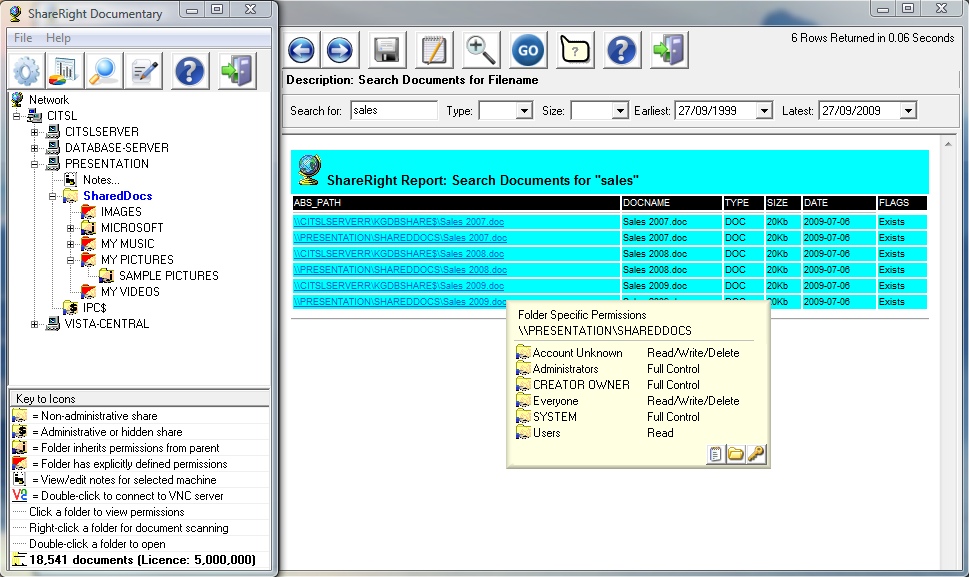
Task: Select the MY VIDEOS folder
Action: (130, 292)
